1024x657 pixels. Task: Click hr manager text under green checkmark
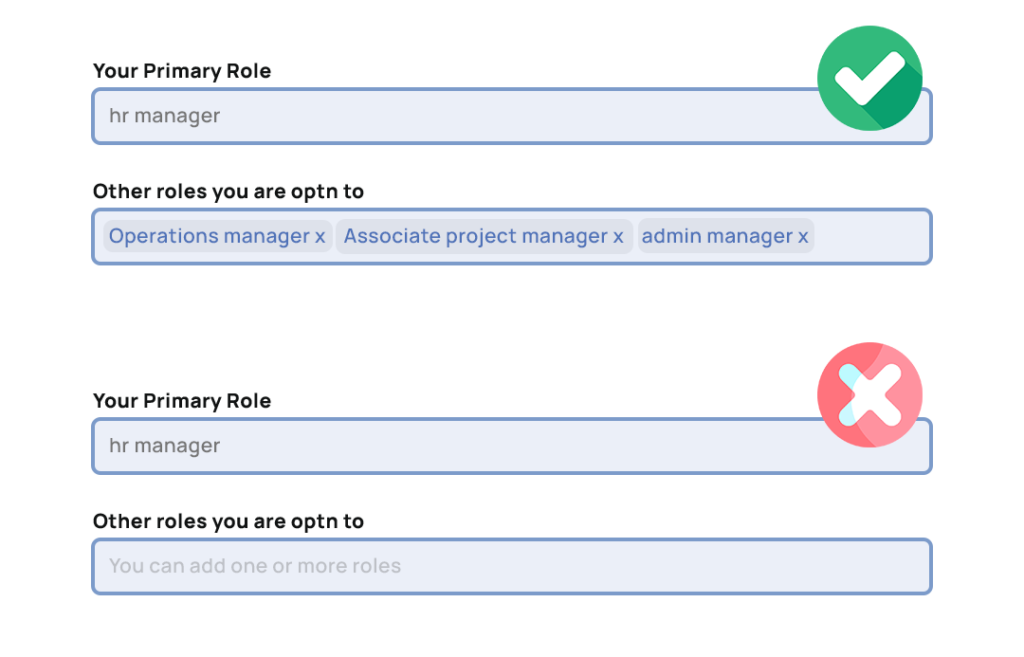tap(165, 116)
